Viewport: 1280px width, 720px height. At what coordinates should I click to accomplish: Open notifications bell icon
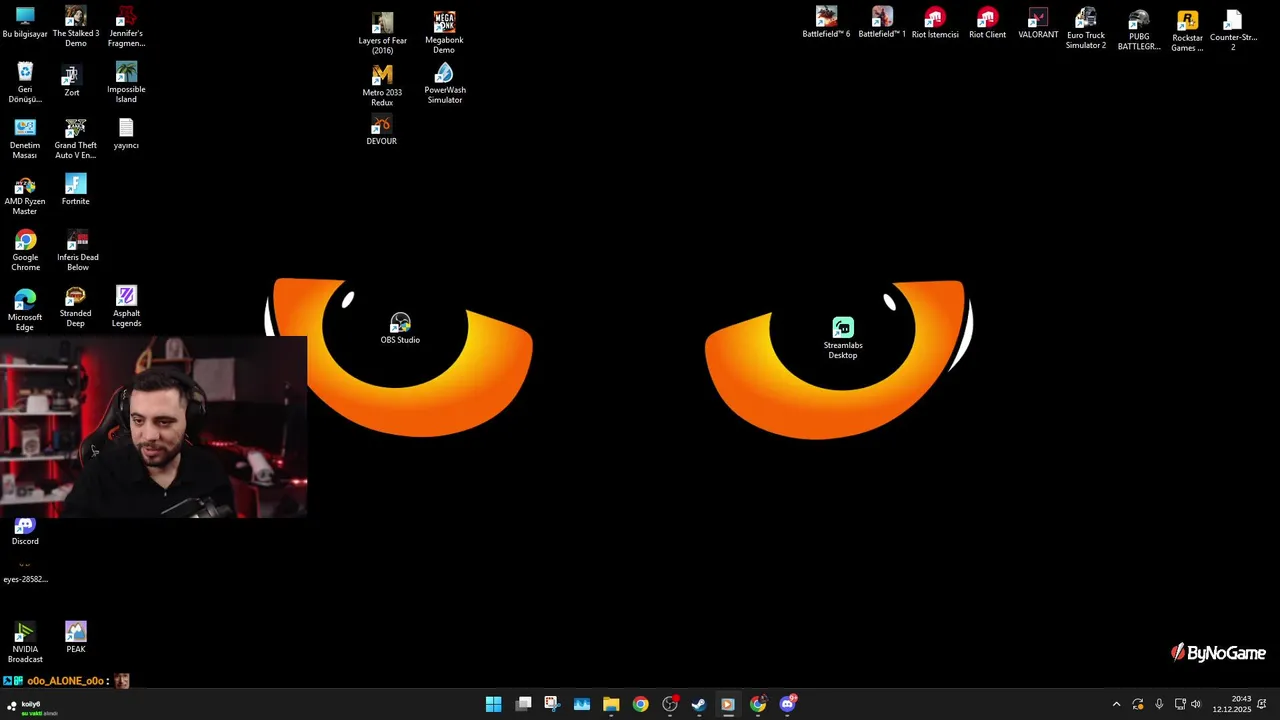[x=1262, y=704]
